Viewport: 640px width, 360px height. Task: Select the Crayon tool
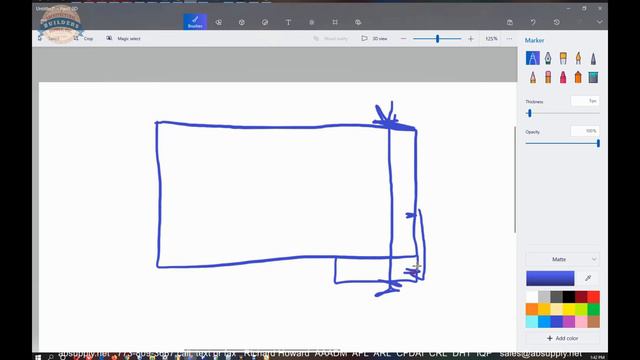click(x=563, y=77)
